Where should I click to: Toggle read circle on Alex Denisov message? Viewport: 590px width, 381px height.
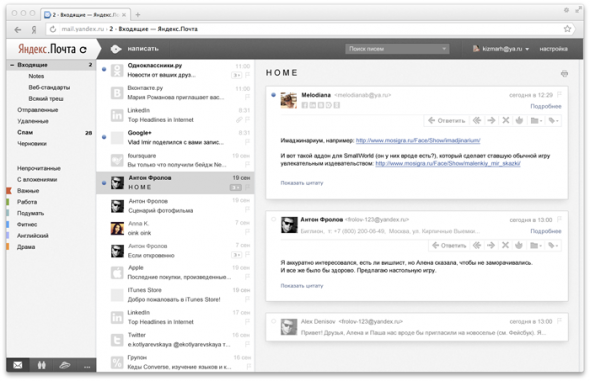coord(274,321)
